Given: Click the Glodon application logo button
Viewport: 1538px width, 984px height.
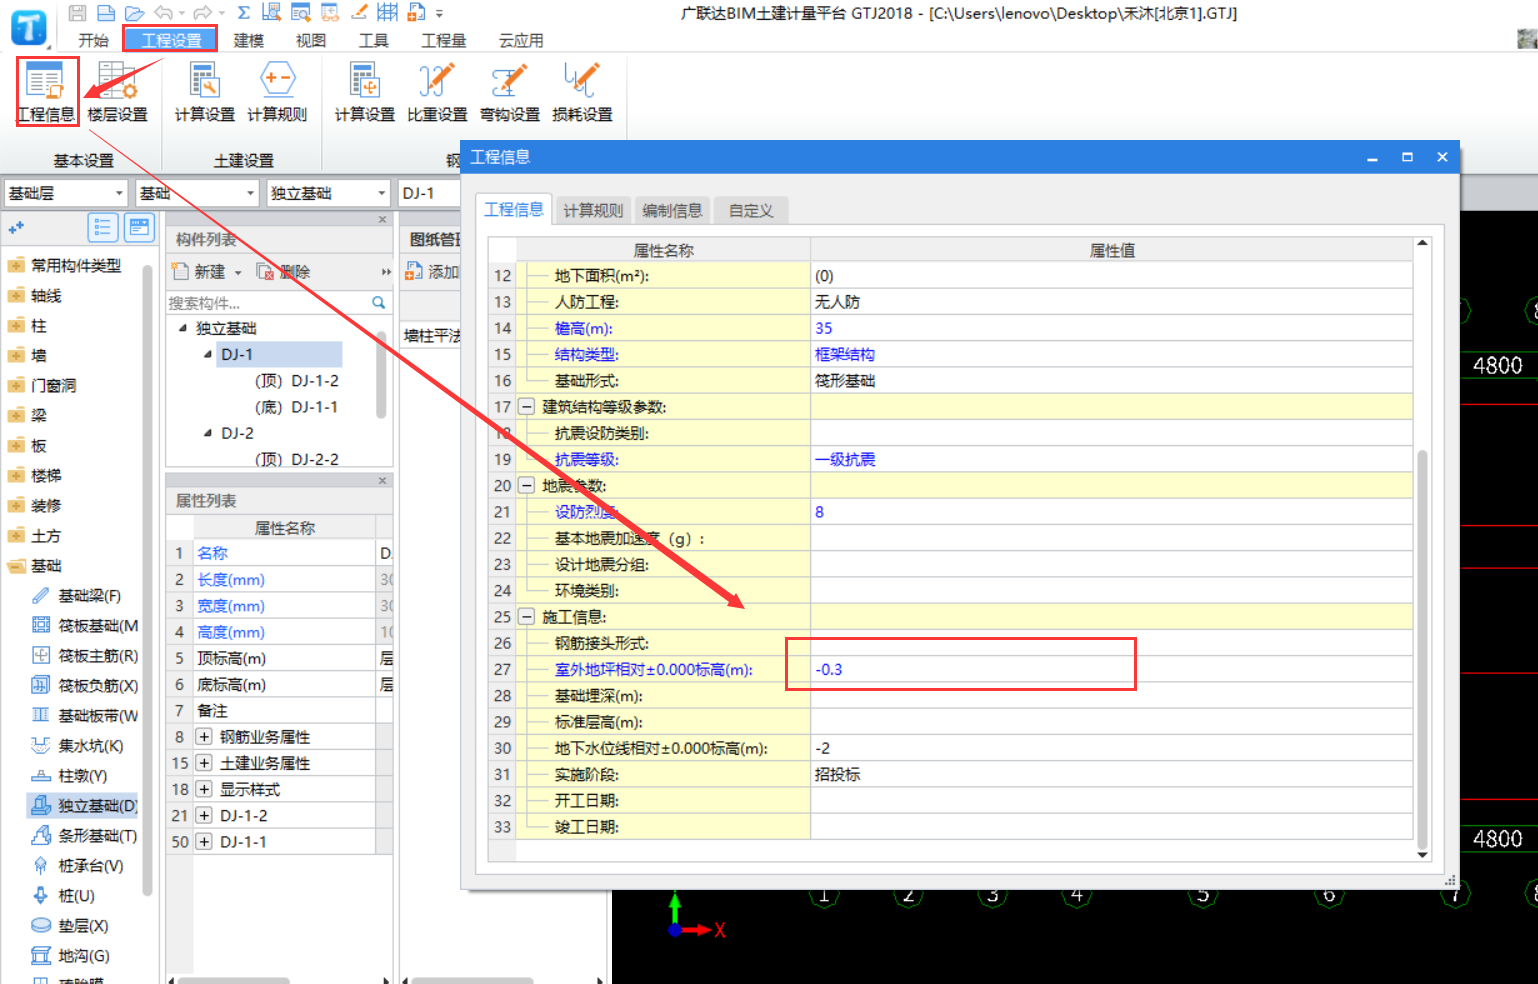Looking at the screenshot, I should pyautogui.click(x=28, y=27).
